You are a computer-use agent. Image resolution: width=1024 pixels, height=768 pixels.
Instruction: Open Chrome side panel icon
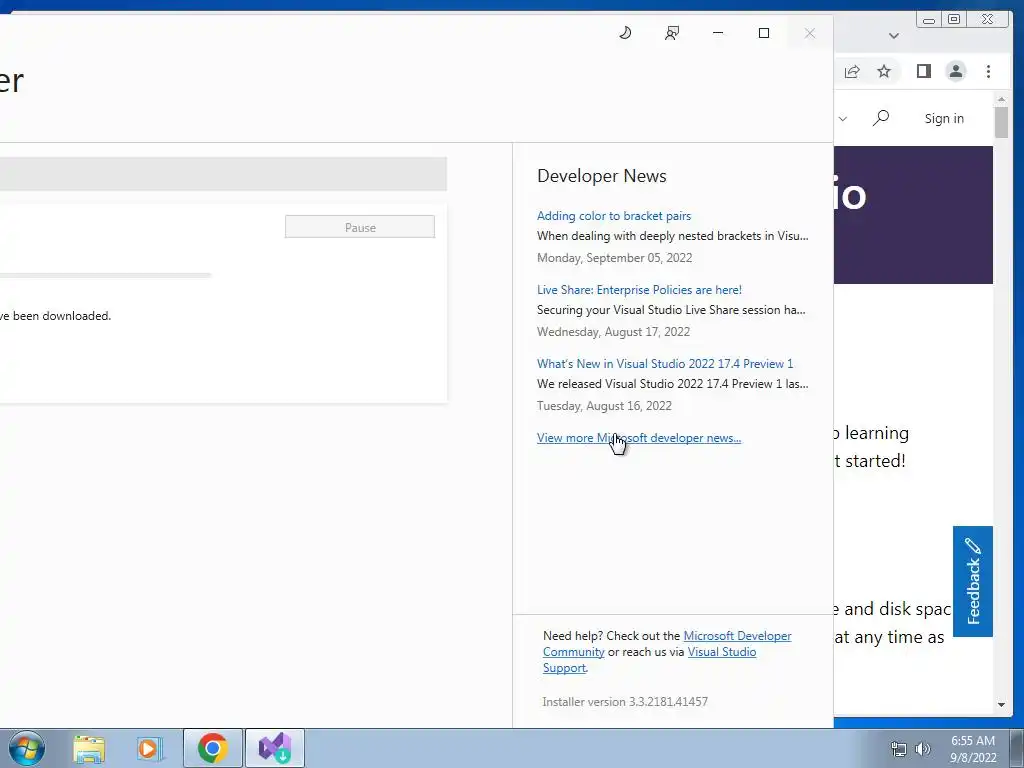923,71
